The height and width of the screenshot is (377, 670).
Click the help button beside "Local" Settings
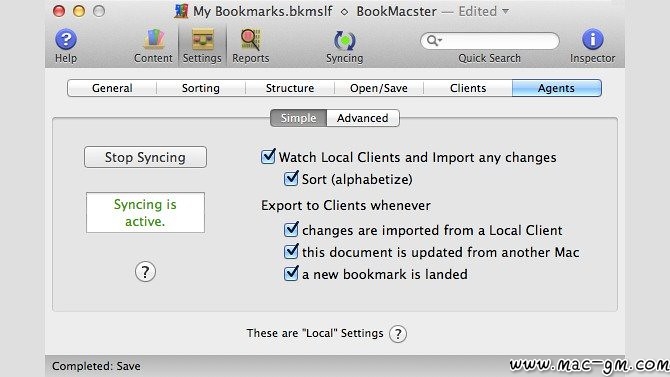tap(398, 334)
